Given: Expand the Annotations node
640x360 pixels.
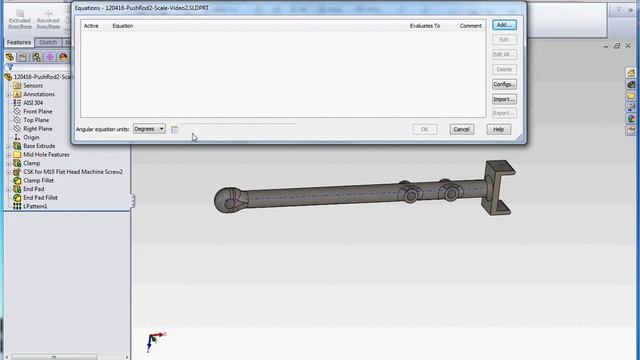Looking at the screenshot, I should pyautogui.click(x=9, y=94).
